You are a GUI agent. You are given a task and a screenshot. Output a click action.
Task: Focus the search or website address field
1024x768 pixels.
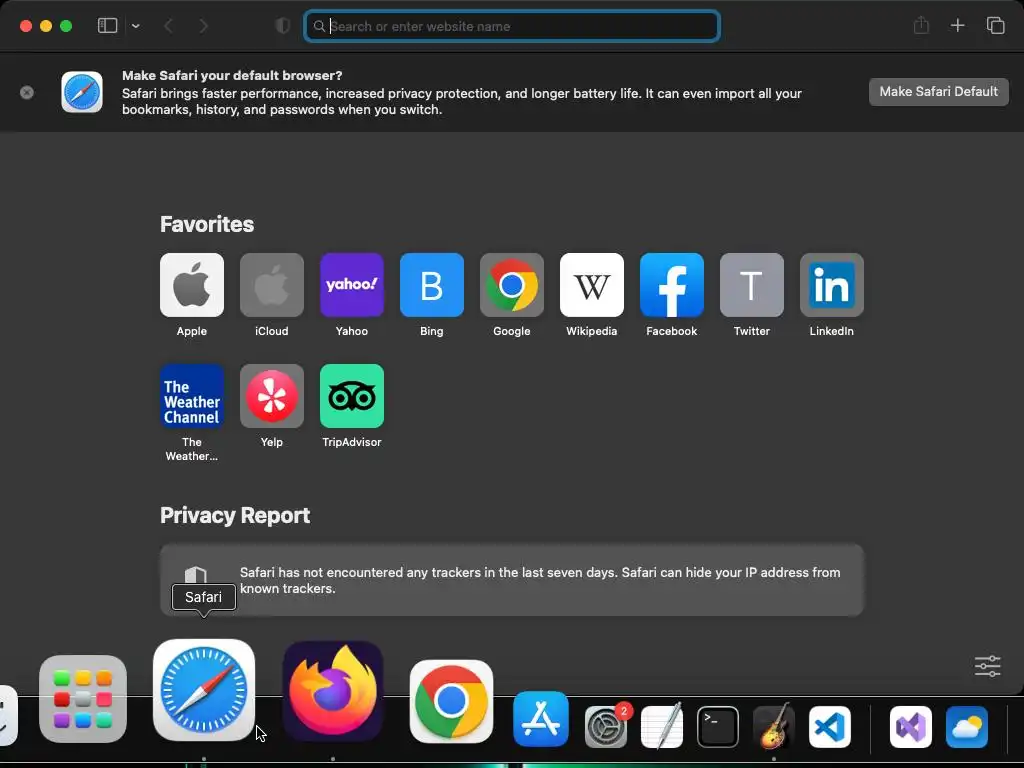pyautogui.click(x=512, y=26)
